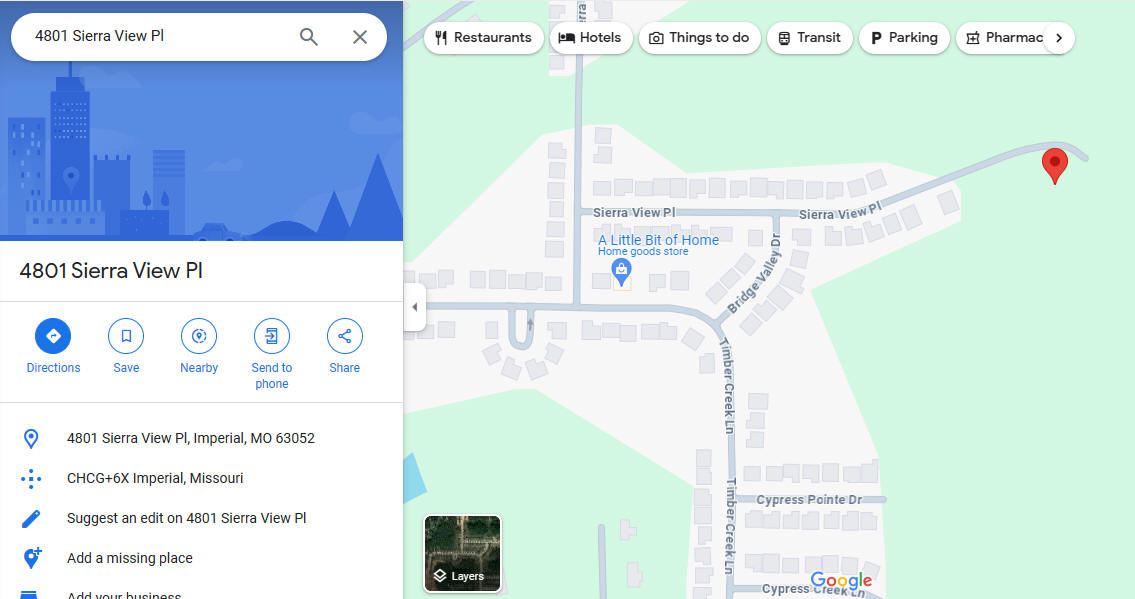Click the Cypress Pointe Dr street label
The image size is (1135, 599).
click(x=809, y=500)
